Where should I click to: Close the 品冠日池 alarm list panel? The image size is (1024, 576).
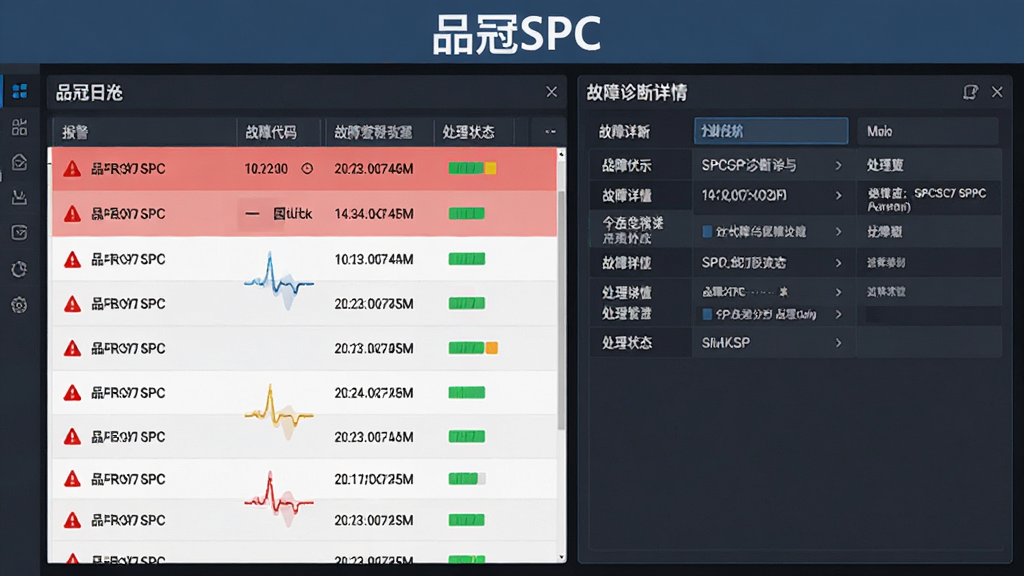[552, 92]
